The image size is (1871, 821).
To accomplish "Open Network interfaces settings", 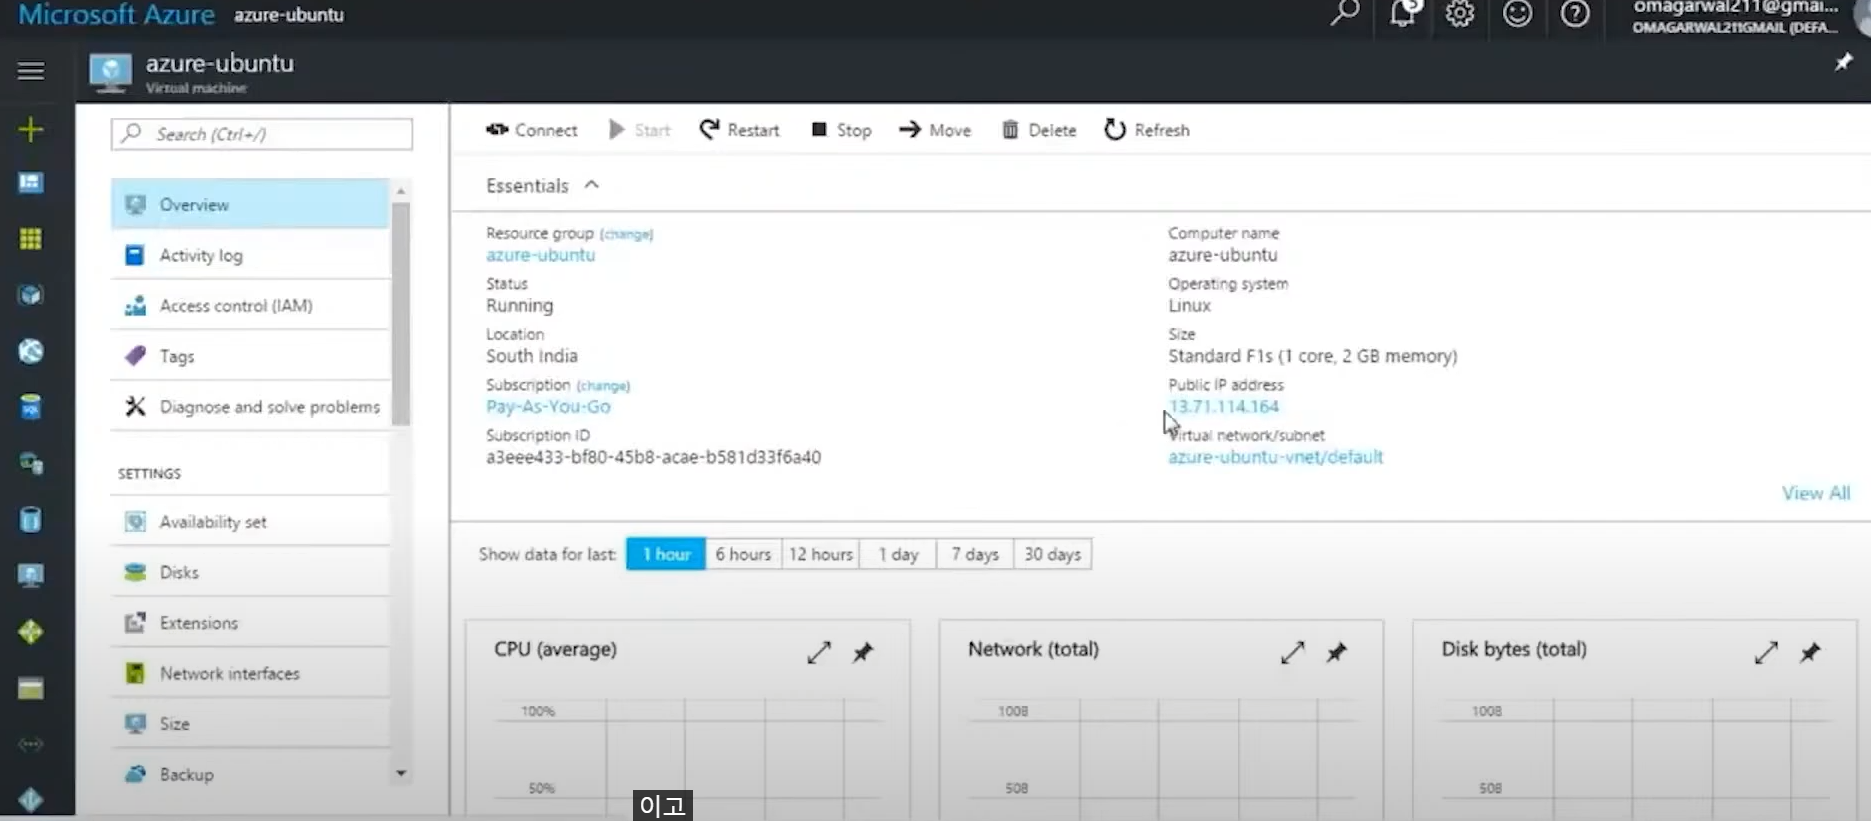I will tap(250, 673).
